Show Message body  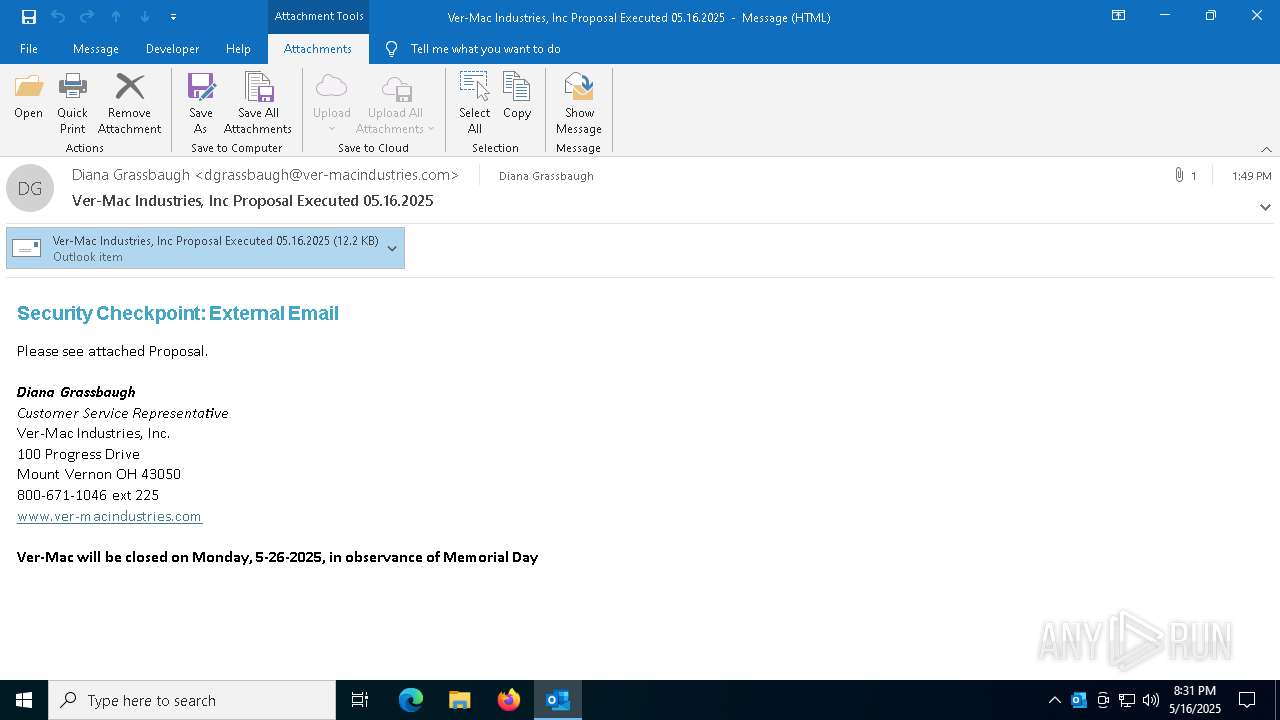pyautogui.click(x=579, y=104)
